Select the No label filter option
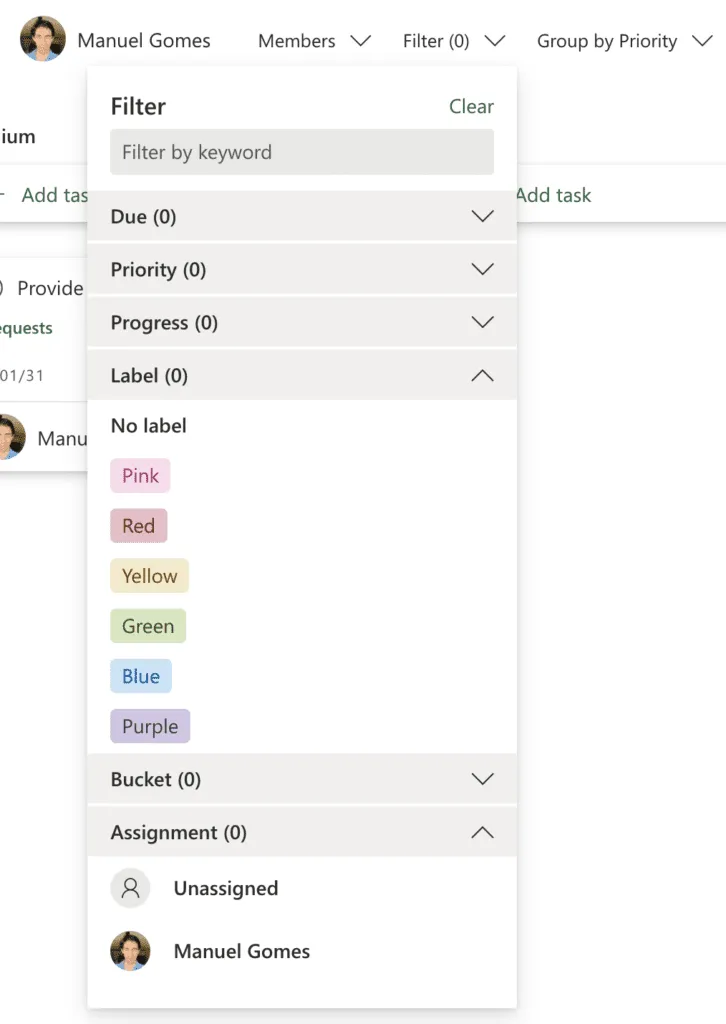The width and height of the screenshot is (726, 1024). pos(149,426)
